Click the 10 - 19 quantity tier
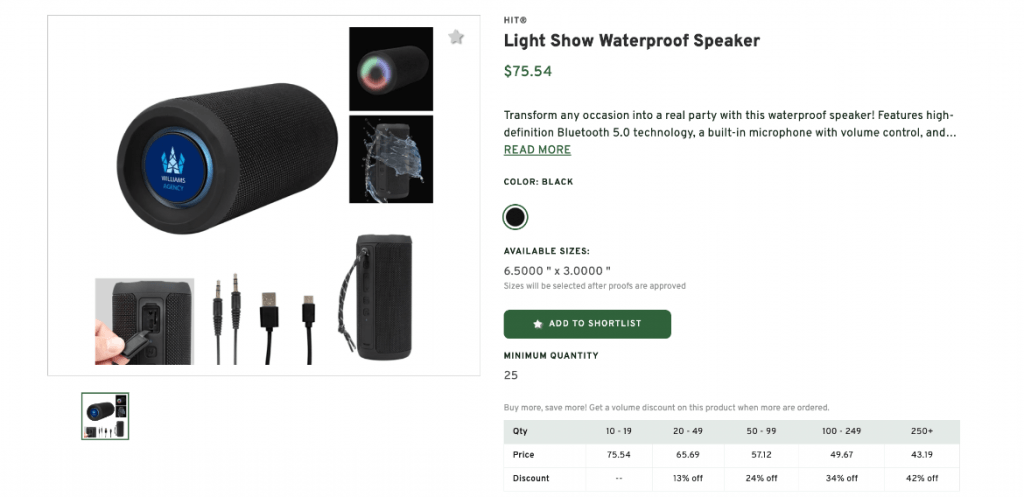 coord(619,431)
